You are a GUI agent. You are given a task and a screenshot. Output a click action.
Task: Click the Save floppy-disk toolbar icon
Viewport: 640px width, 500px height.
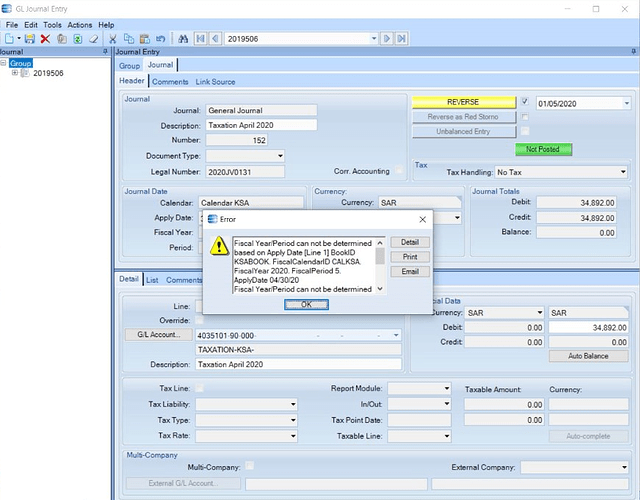point(29,39)
